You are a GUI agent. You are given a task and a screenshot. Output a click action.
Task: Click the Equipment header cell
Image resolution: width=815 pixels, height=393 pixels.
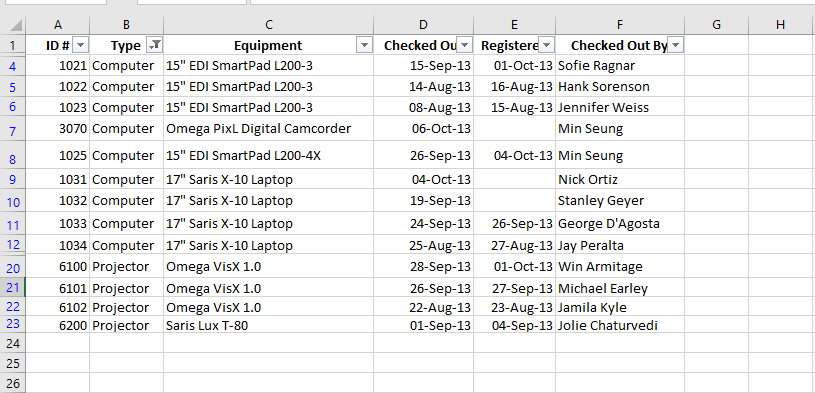[268, 45]
